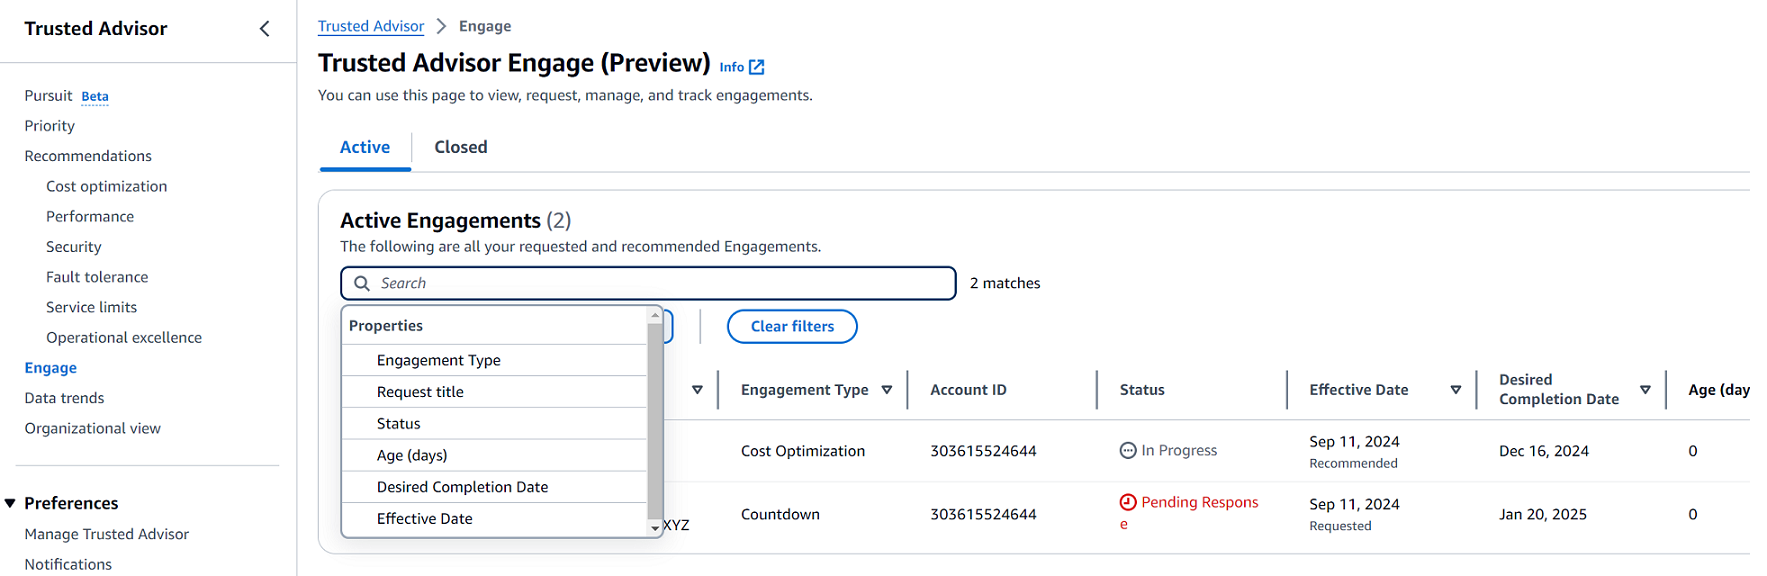
Task: Open Manage Trusted Advisor preferences
Action: [107, 534]
